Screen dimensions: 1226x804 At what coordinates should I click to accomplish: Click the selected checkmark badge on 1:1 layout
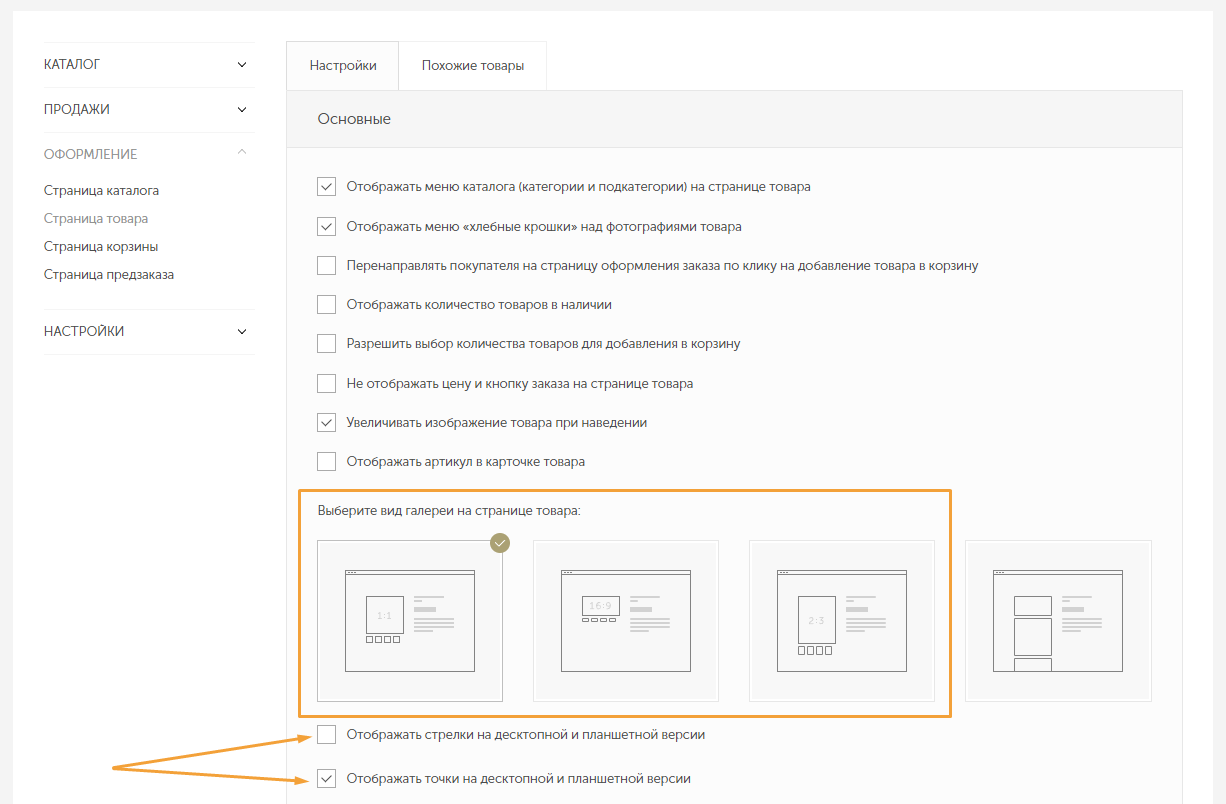pos(500,543)
